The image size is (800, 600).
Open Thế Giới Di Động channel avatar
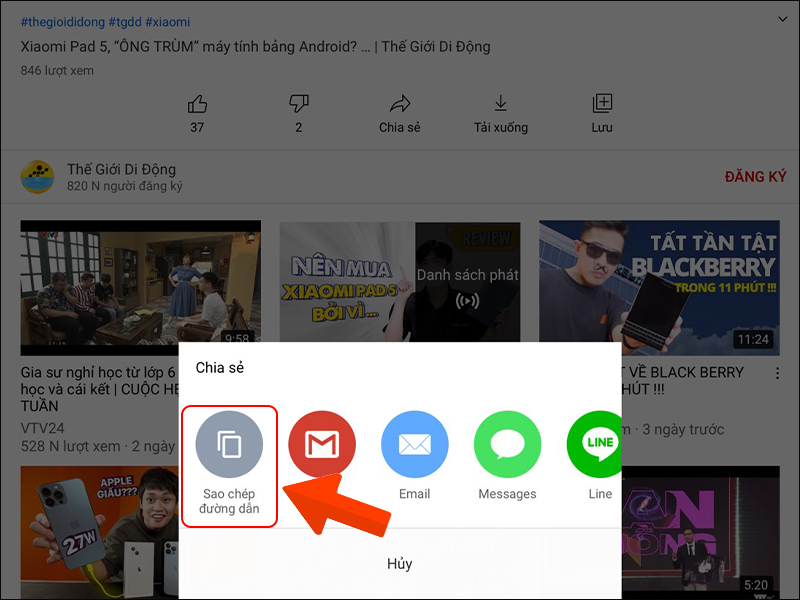click(37, 177)
